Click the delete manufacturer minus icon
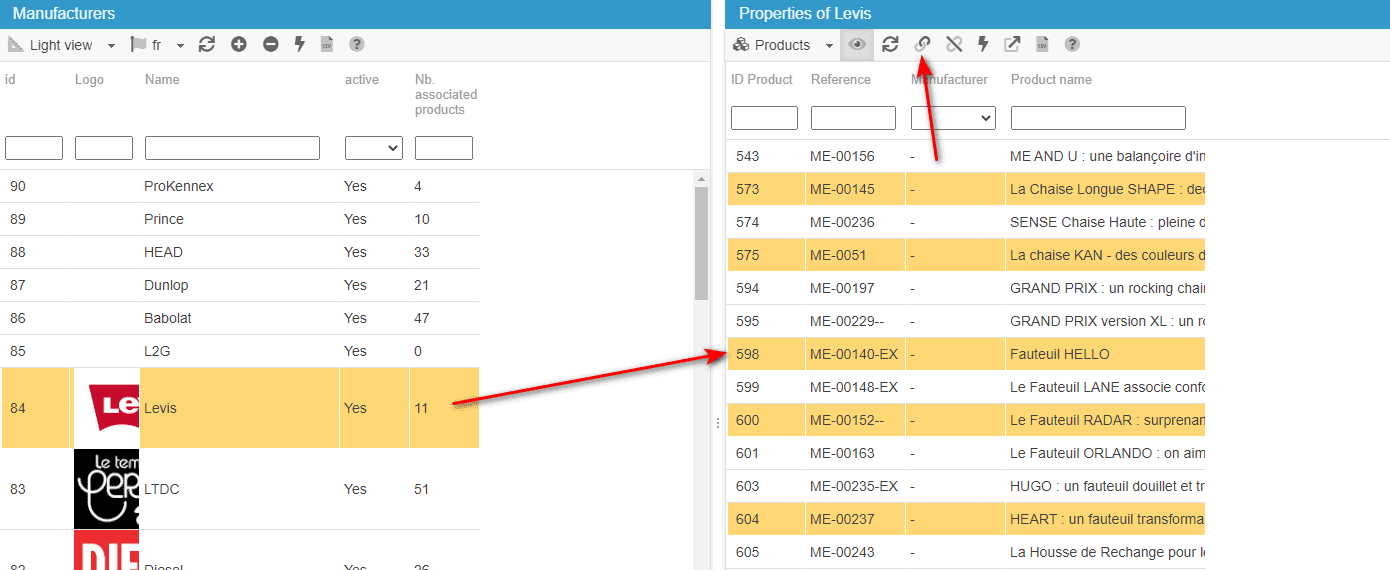The image size is (1390, 570). pos(270,44)
